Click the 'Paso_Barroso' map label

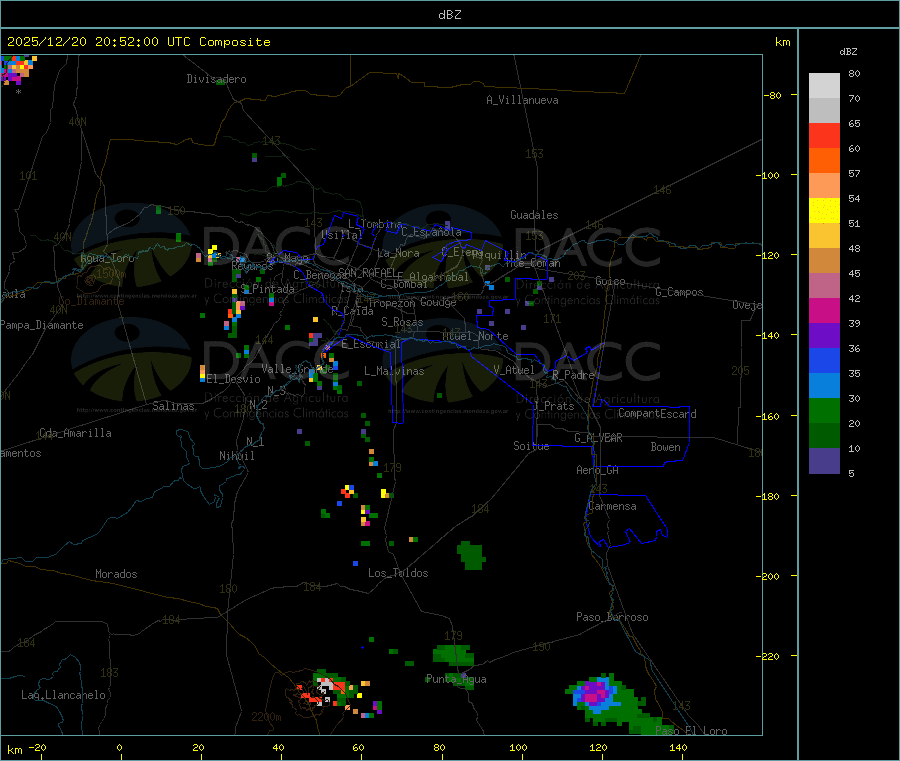[x=612, y=617]
